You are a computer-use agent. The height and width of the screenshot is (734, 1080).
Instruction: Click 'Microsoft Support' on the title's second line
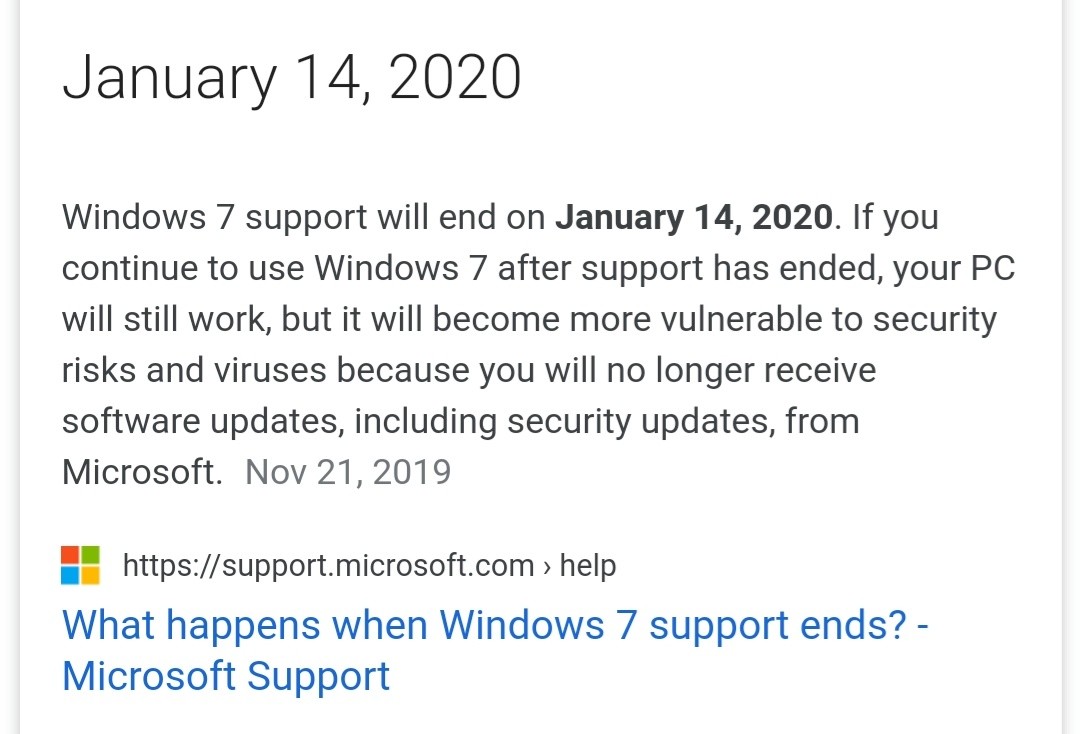226,677
